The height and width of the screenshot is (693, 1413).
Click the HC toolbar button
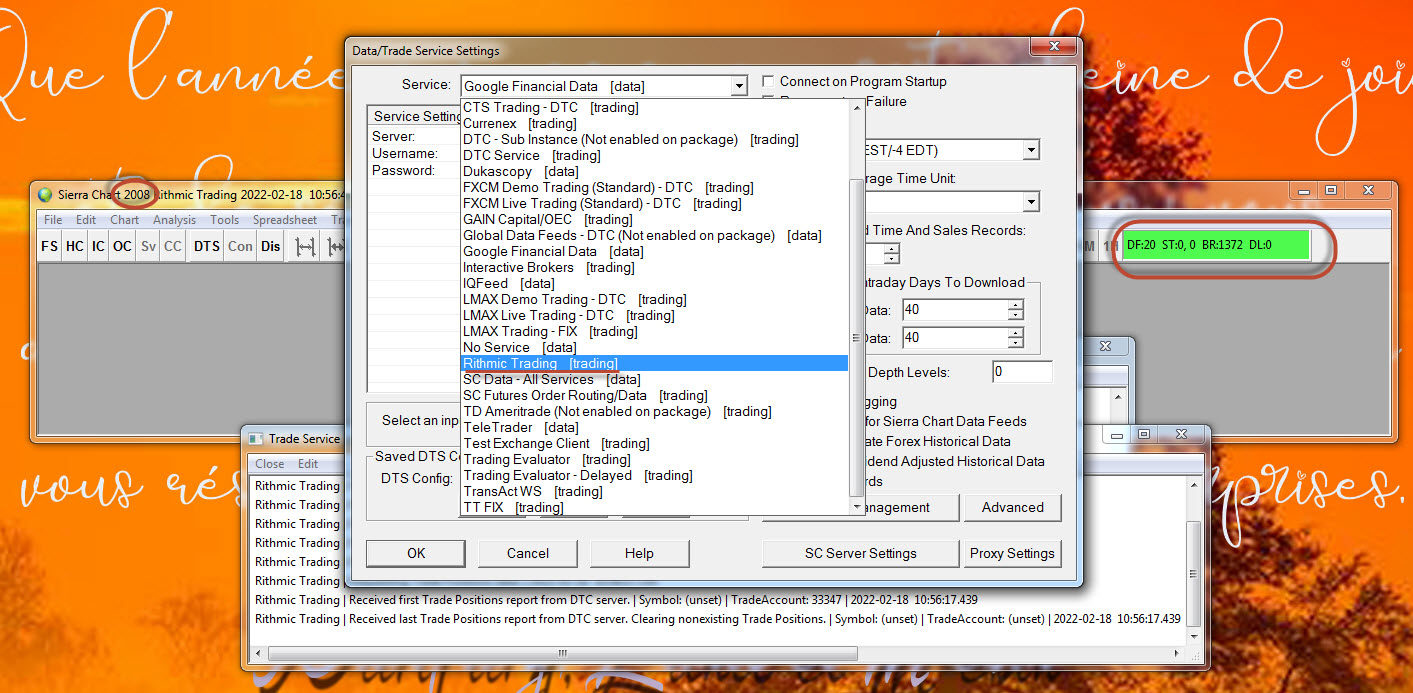click(74, 246)
